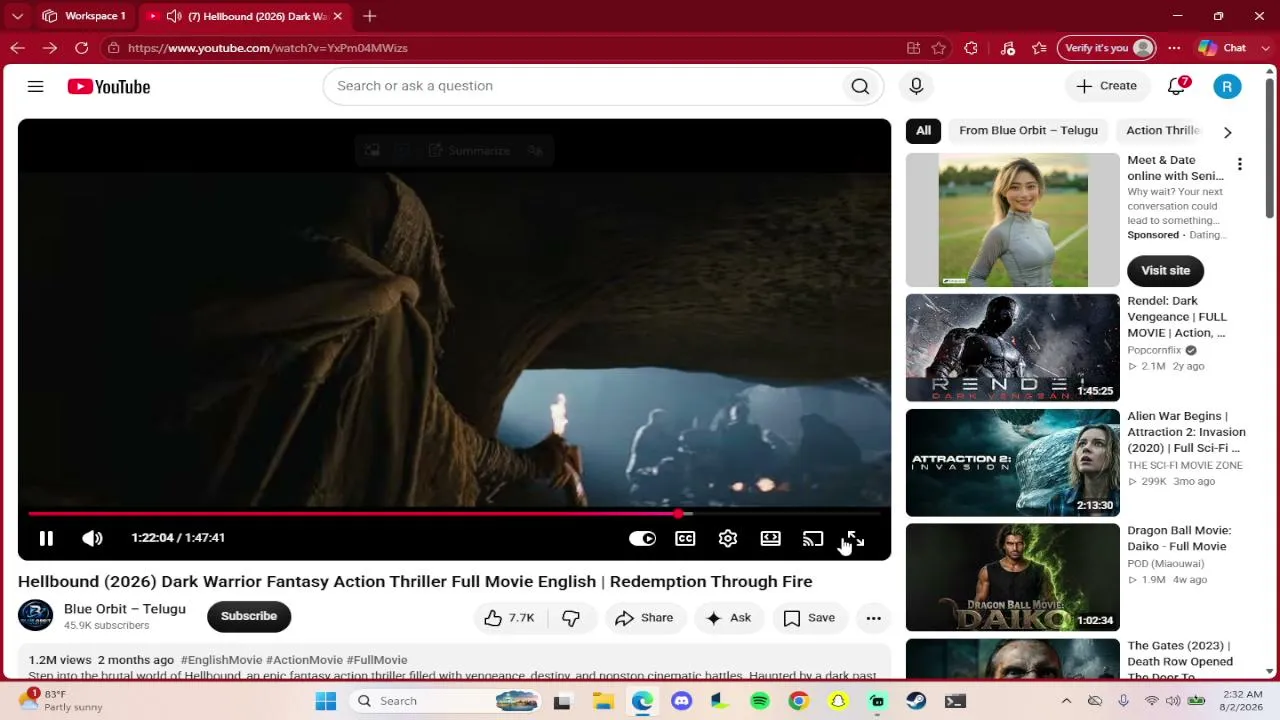Image resolution: width=1280 pixels, height=720 pixels.
Task: Show more filter chips with the right chevron
Action: 1227,131
